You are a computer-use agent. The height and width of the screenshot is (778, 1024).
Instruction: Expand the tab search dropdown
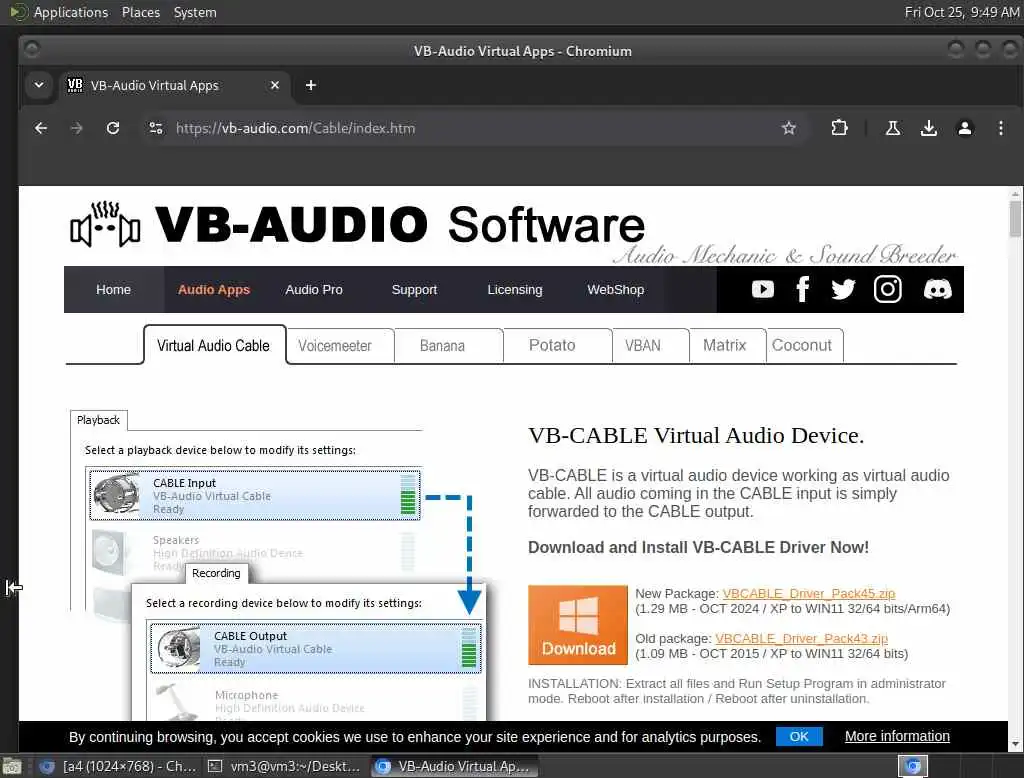tap(39, 85)
